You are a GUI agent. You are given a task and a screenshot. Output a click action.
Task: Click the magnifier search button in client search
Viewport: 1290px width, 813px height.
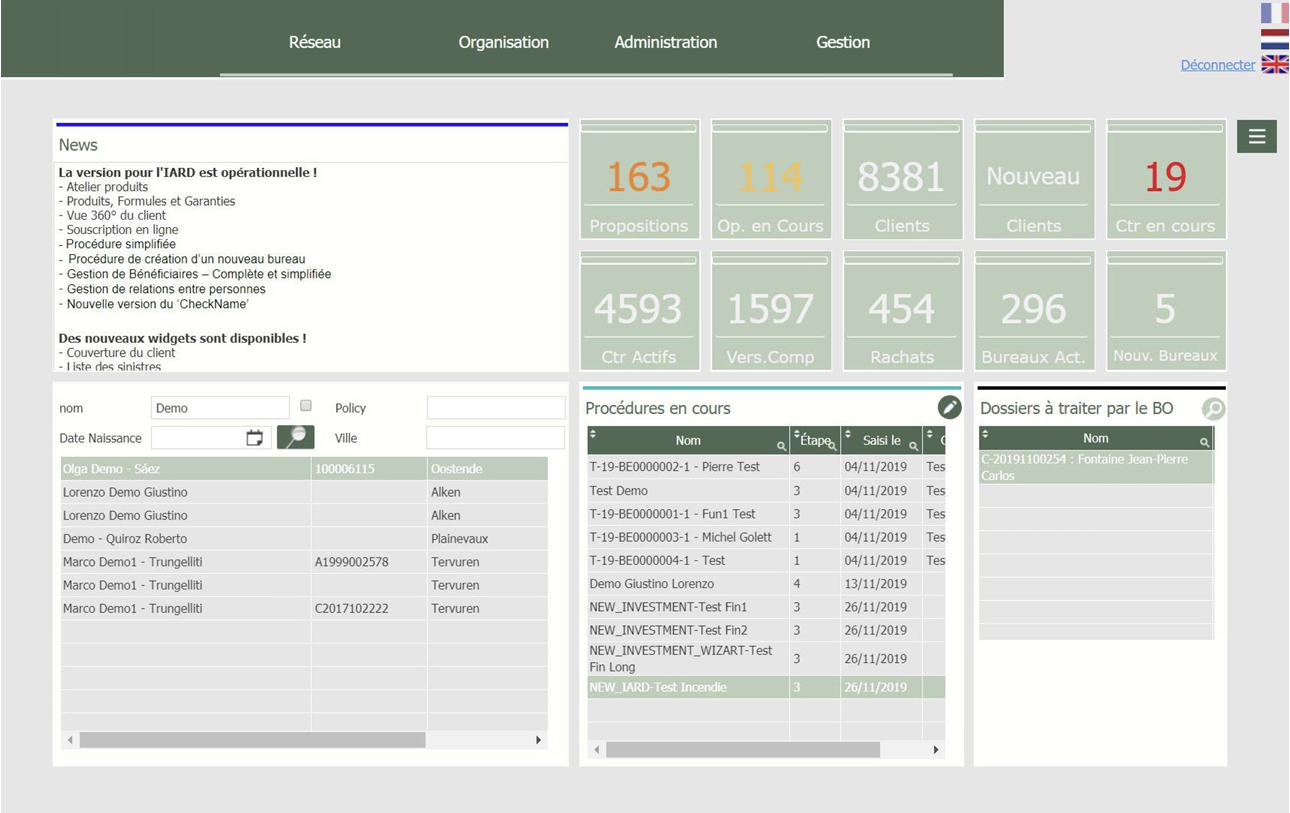tap(295, 437)
